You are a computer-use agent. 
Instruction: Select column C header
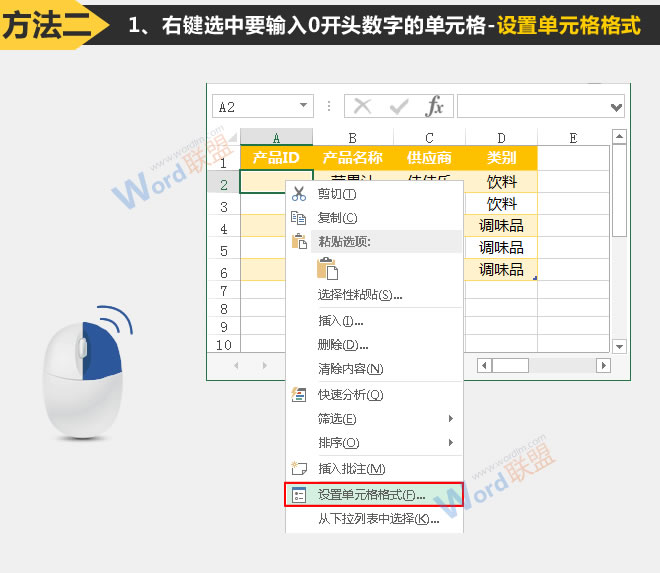click(x=429, y=137)
